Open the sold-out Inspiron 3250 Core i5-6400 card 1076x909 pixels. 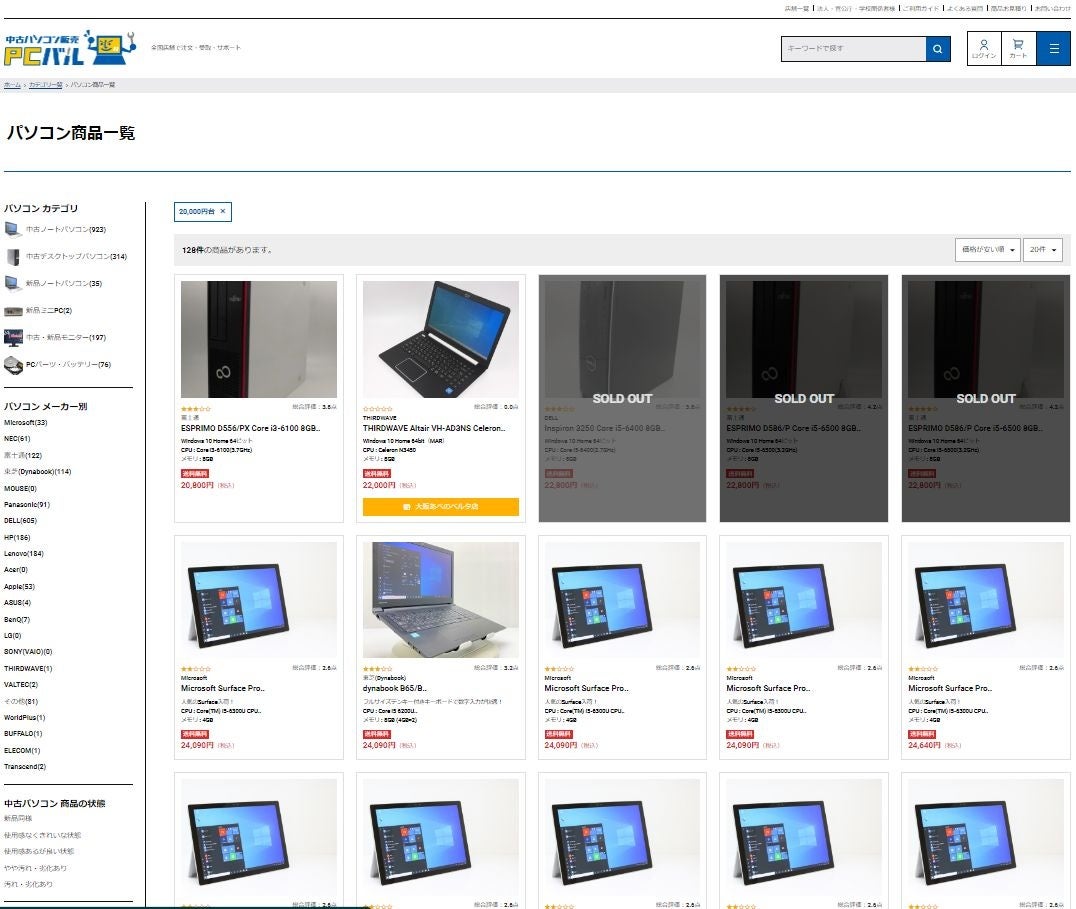622,398
